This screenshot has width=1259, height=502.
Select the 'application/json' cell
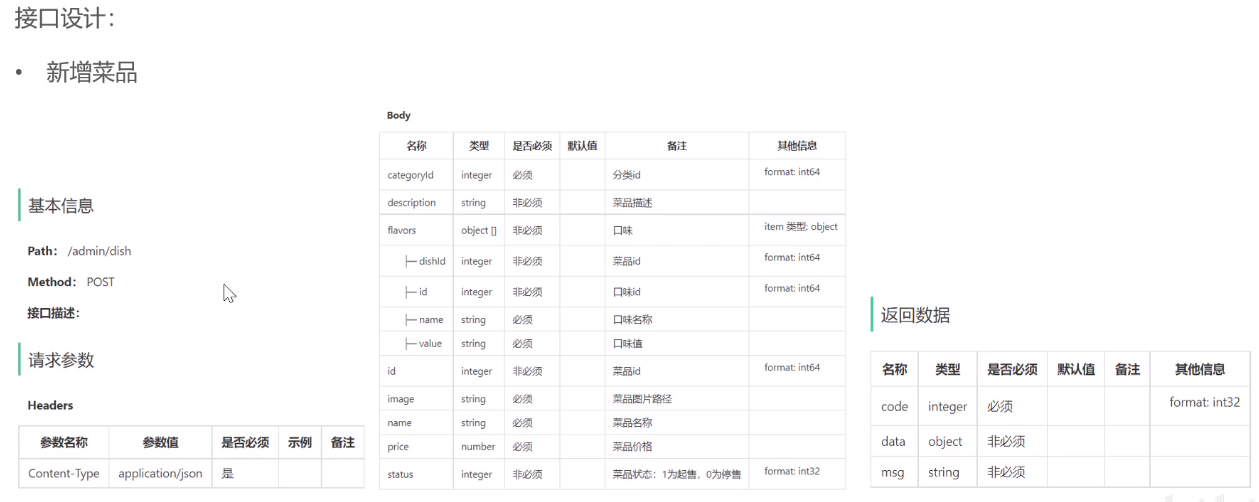(x=160, y=473)
